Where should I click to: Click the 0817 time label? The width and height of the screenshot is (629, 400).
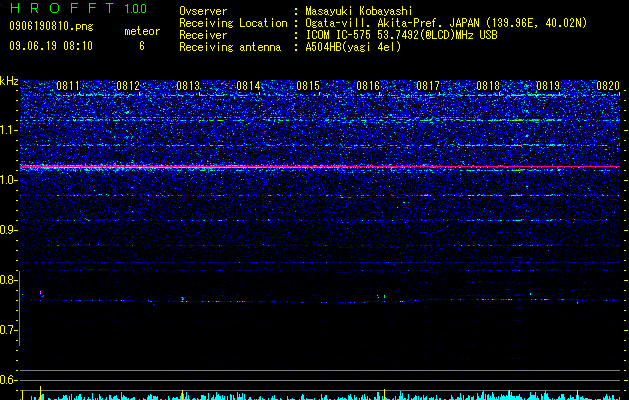click(x=428, y=86)
